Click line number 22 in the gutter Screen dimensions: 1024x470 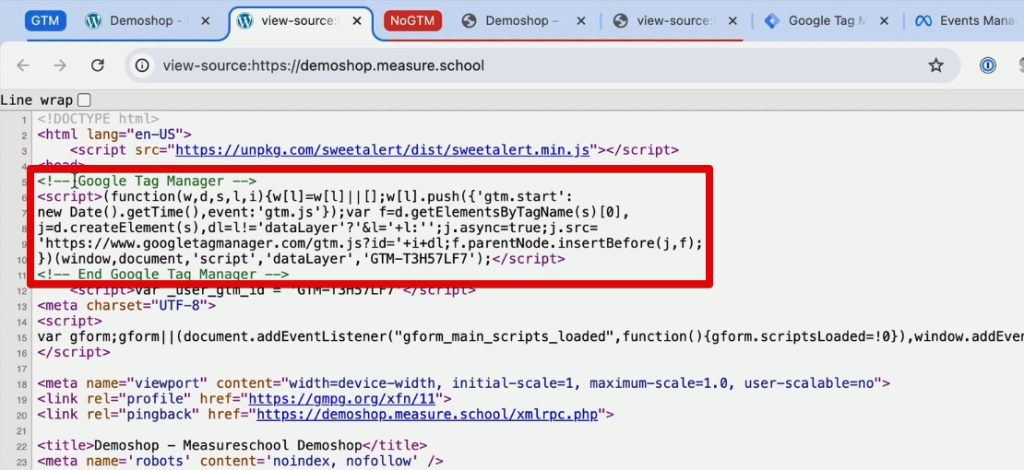[24, 445]
